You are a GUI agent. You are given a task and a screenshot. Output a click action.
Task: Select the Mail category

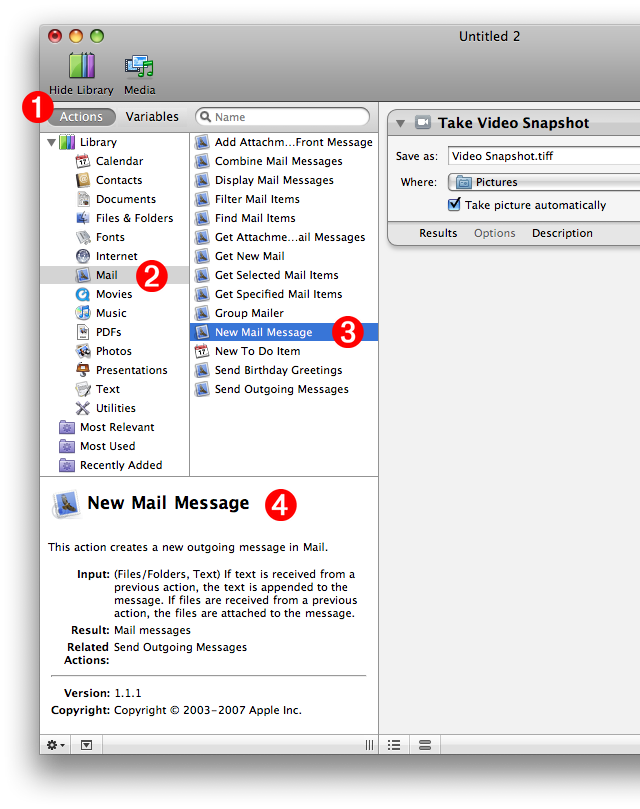pos(115,275)
